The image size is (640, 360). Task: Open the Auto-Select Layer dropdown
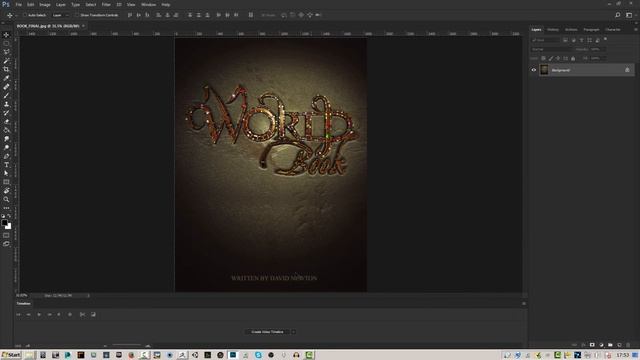click(60, 15)
